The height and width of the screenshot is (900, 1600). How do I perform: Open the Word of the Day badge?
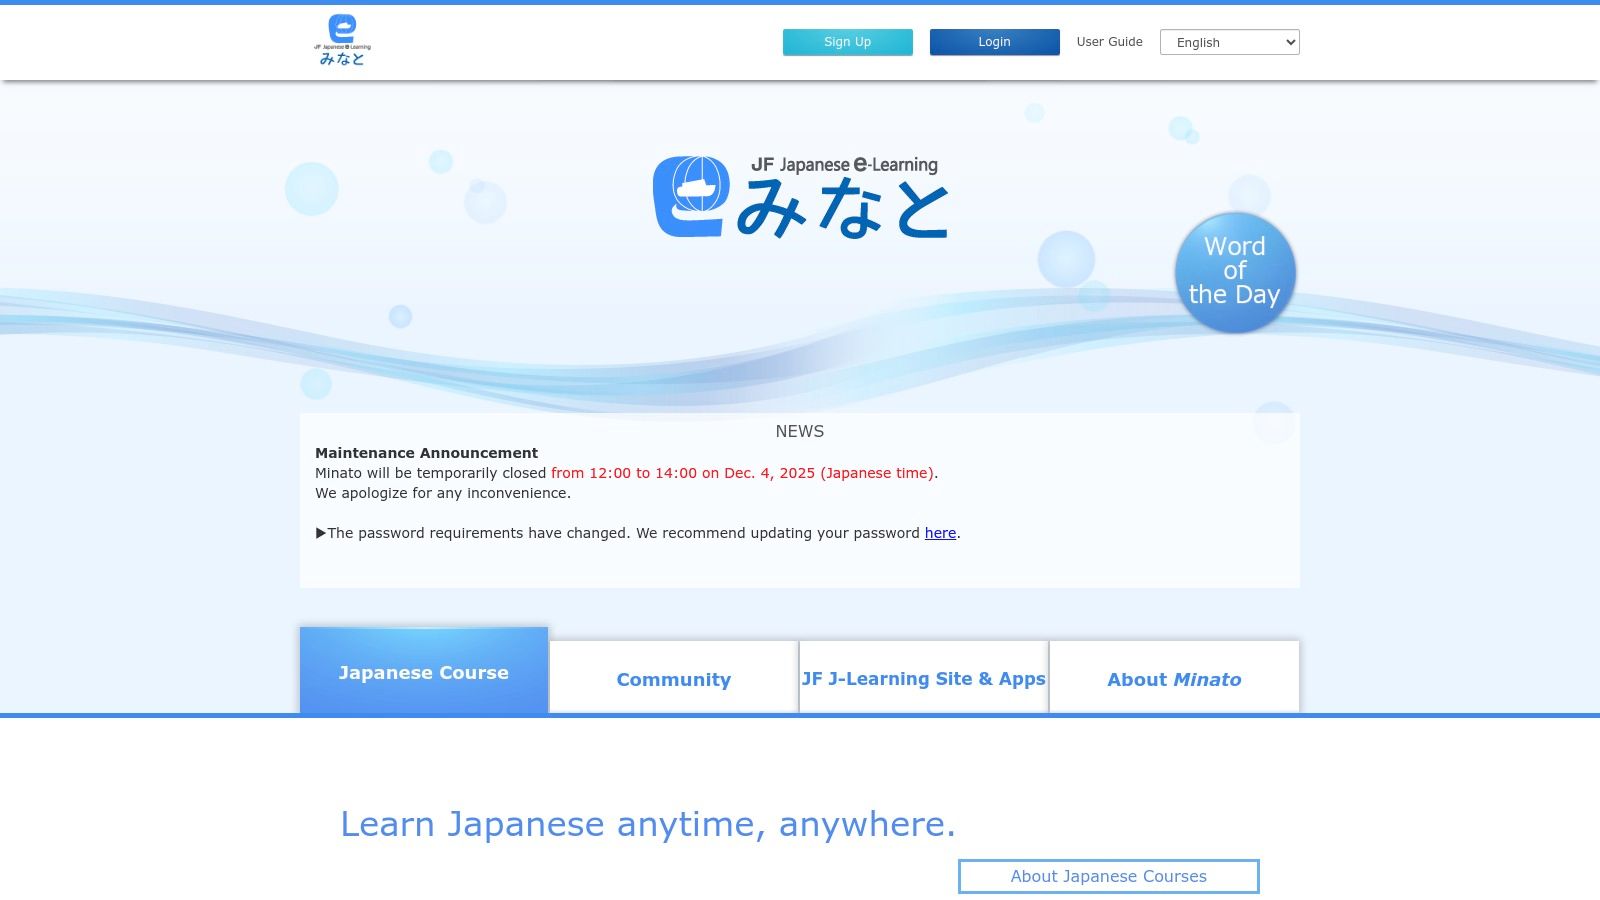(1234, 272)
